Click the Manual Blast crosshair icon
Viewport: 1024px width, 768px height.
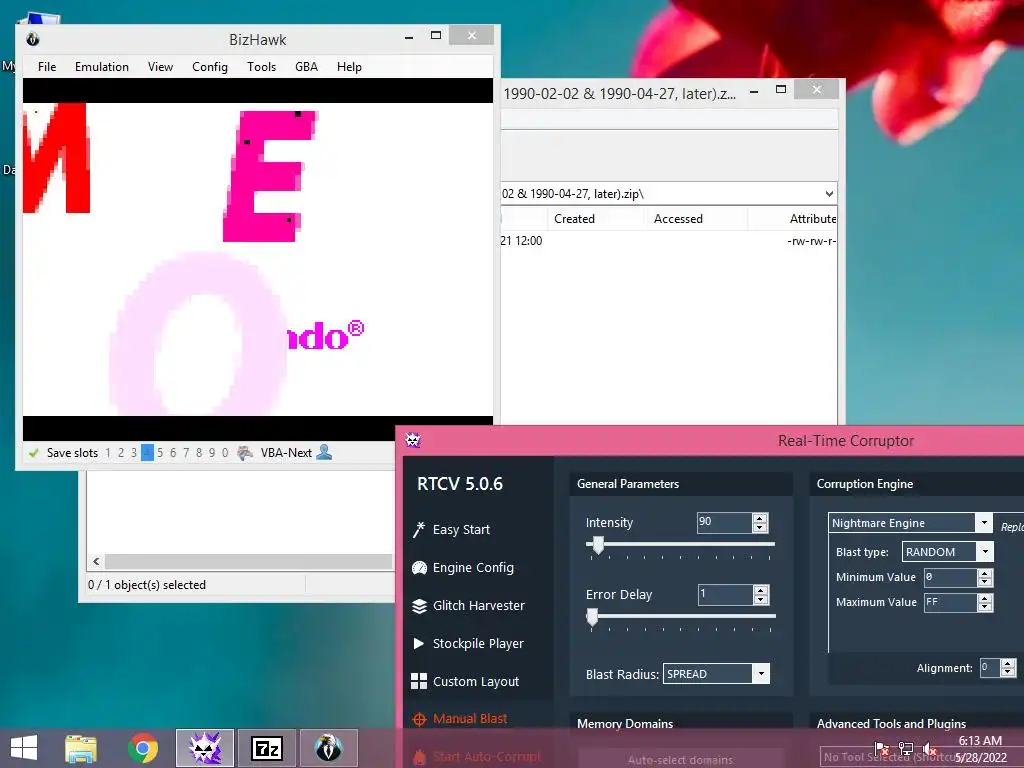(419, 720)
